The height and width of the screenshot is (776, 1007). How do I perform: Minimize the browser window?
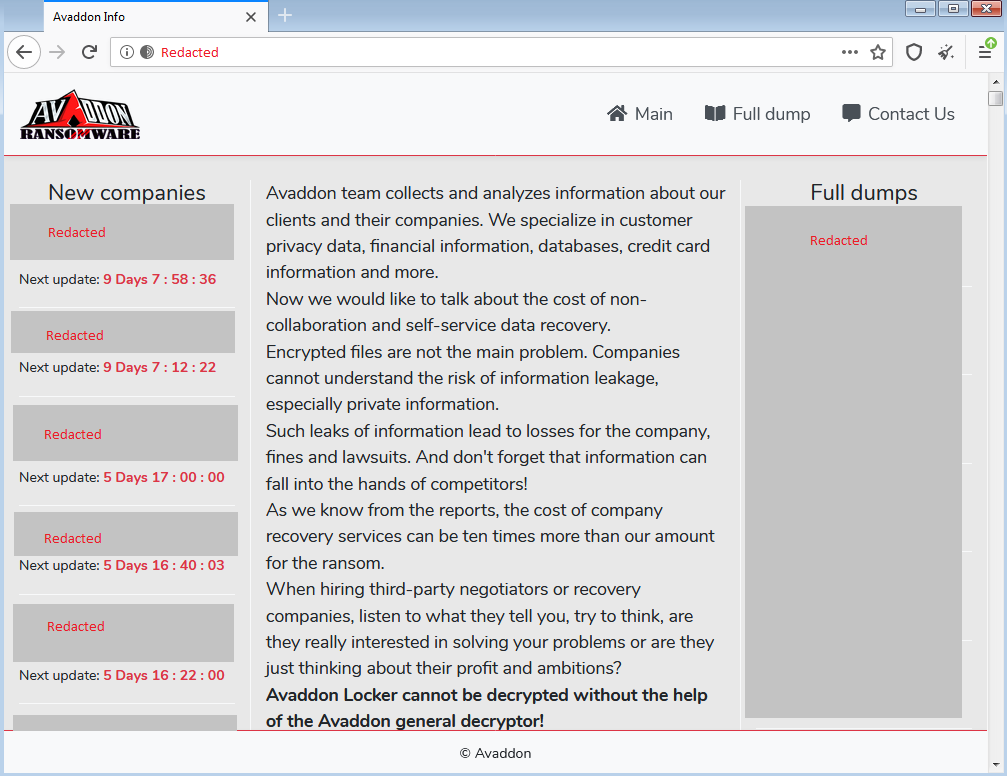coord(920,9)
